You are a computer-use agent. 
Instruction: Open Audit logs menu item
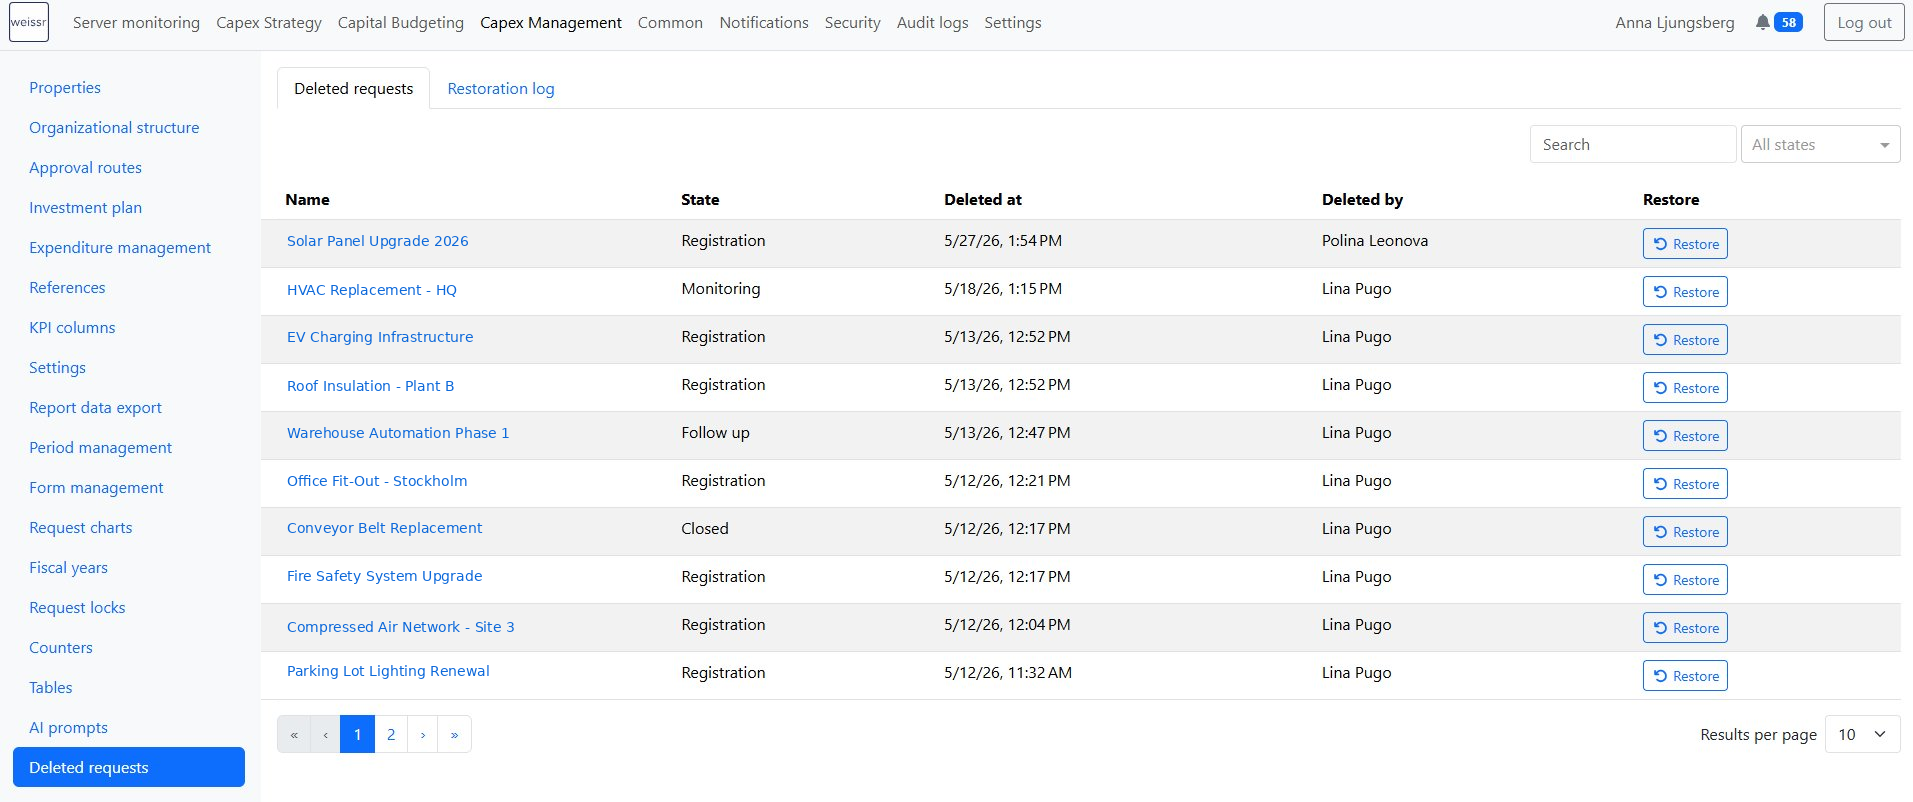(932, 22)
